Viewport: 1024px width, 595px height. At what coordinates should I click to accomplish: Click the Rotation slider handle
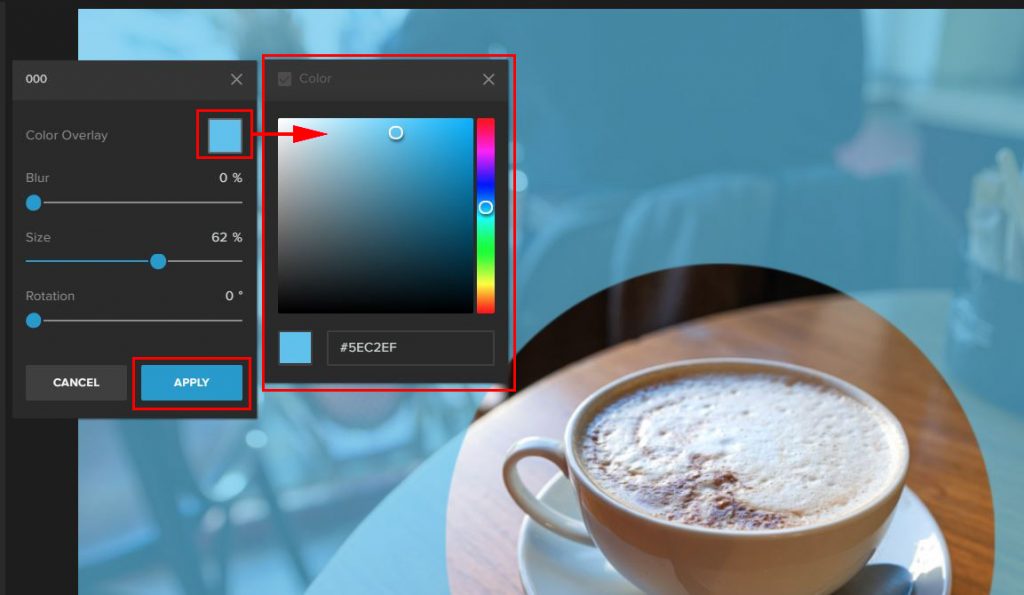(x=33, y=320)
